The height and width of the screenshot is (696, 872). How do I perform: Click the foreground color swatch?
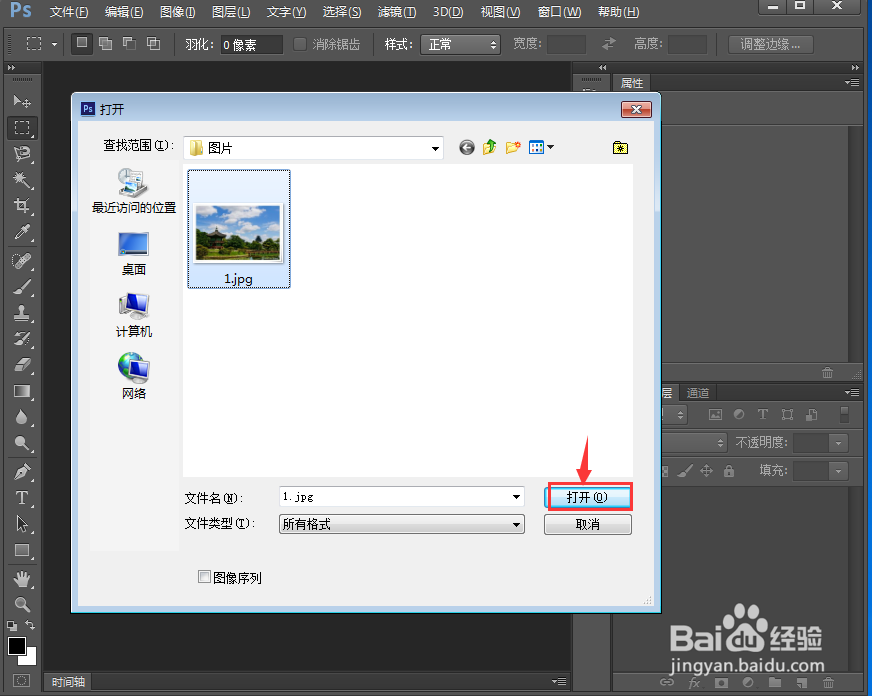tap(17, 646)
